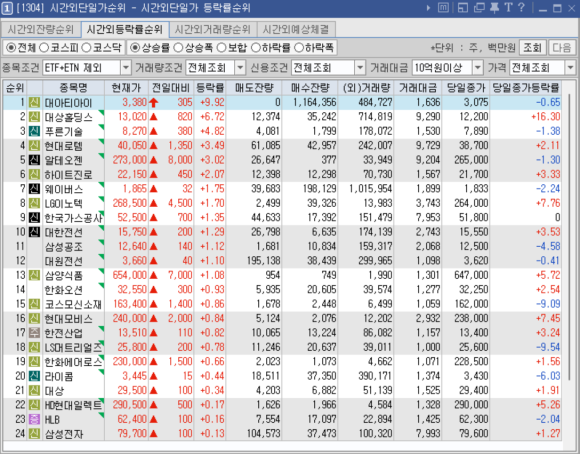This screenshot has height=454, width=580.
Task: Click the T font size icon
Action: tap(508, 8)
